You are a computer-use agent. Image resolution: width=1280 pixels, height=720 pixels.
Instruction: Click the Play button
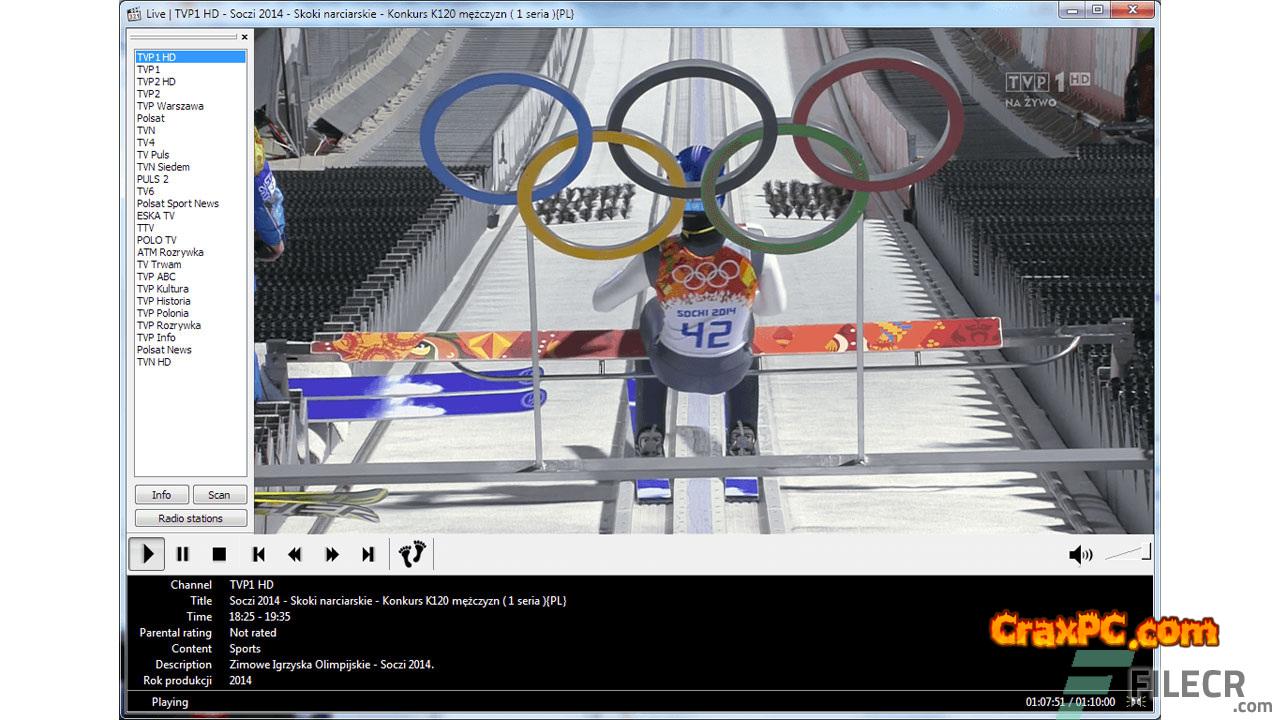147,554
